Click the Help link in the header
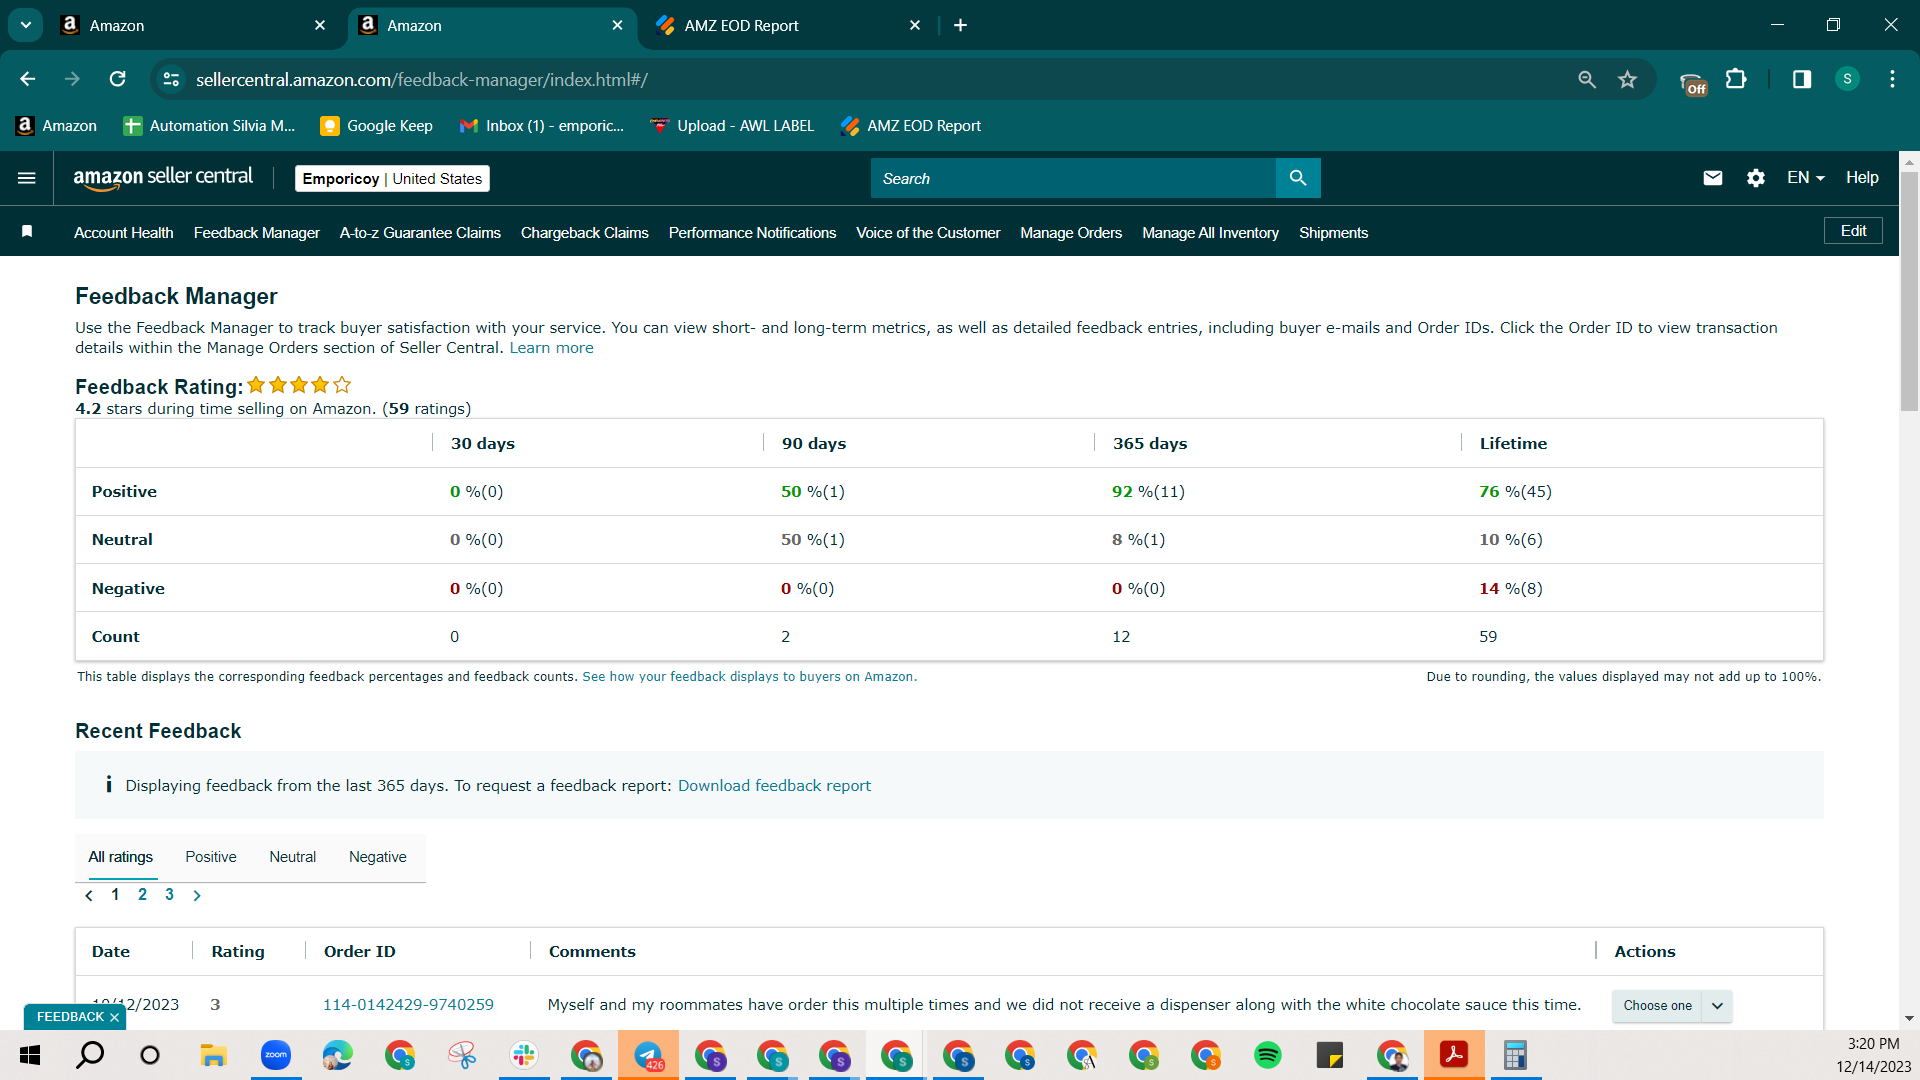 point(1862,178)
